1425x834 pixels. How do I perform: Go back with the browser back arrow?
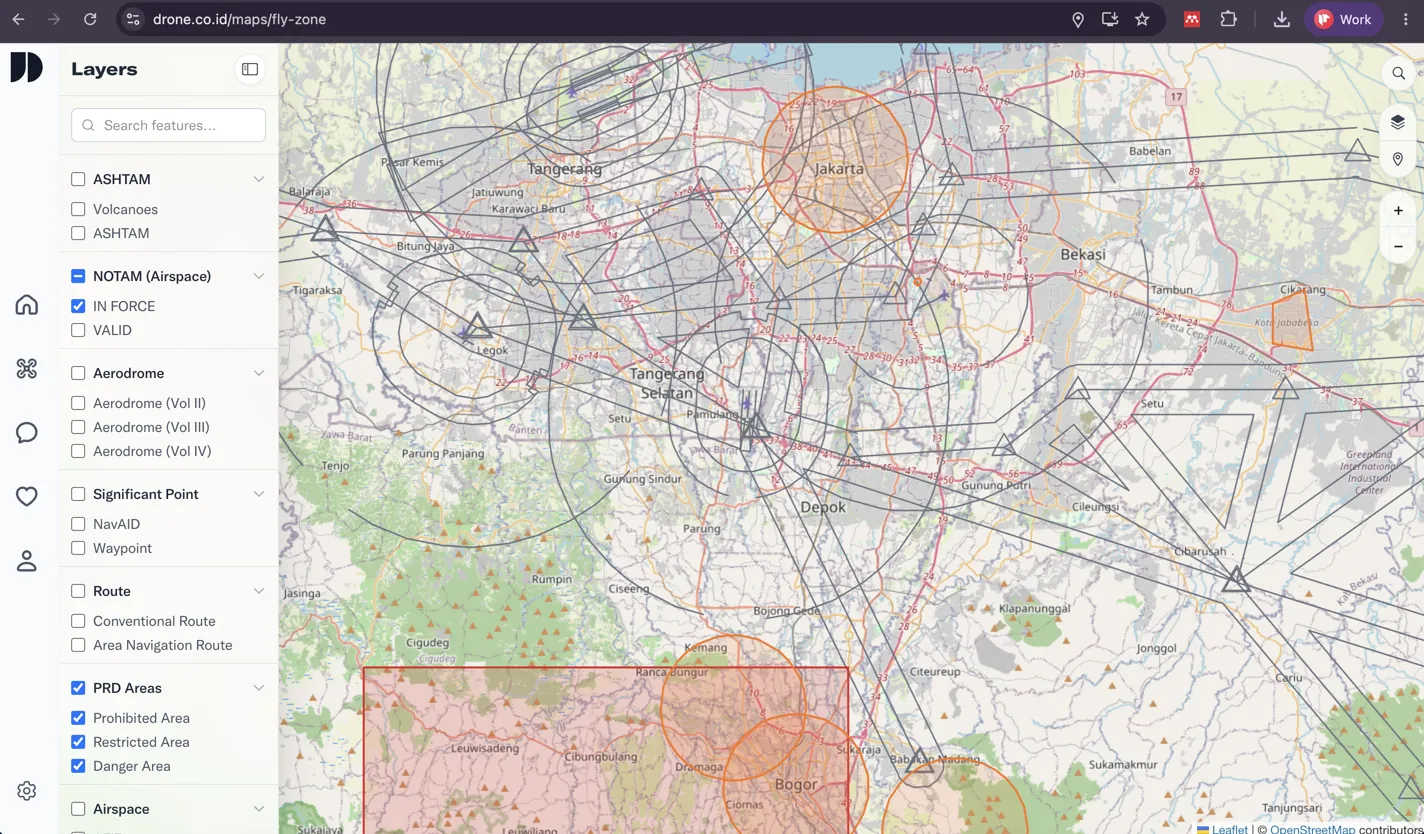19,19
